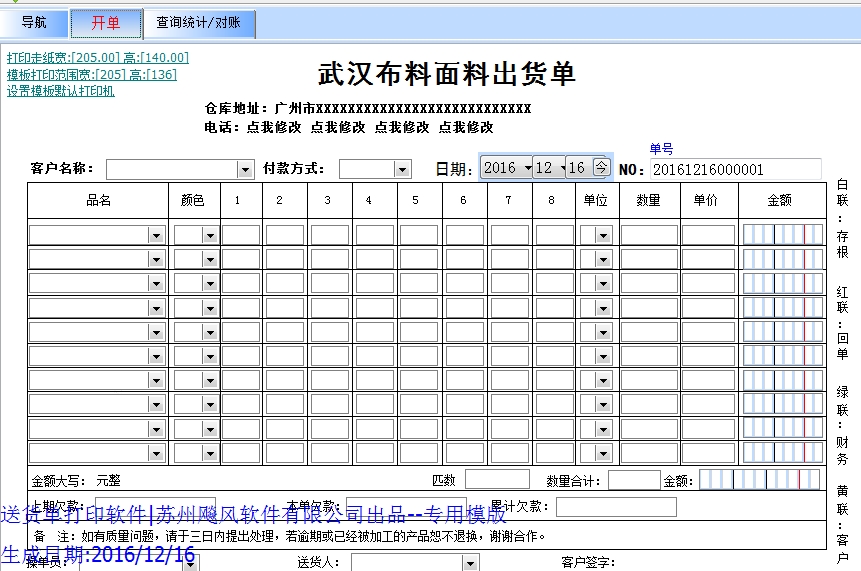Click the 今 today button in date
Viewport: 861px width, 571px height.
click(x=601, y=167)
